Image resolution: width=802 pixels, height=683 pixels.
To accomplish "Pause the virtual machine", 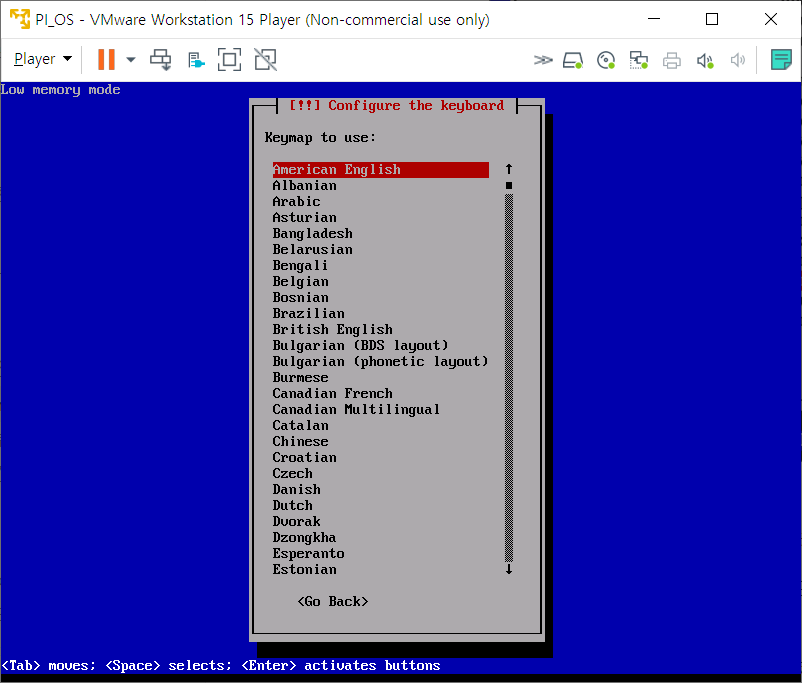I will pyautogui.click(x=106, y=59).
